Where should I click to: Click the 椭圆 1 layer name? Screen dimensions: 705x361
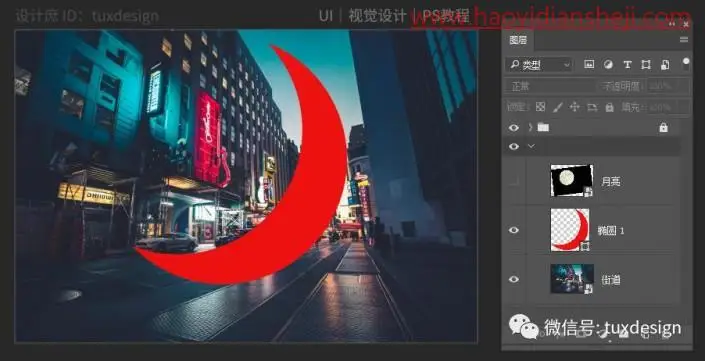tap(611, 231)
